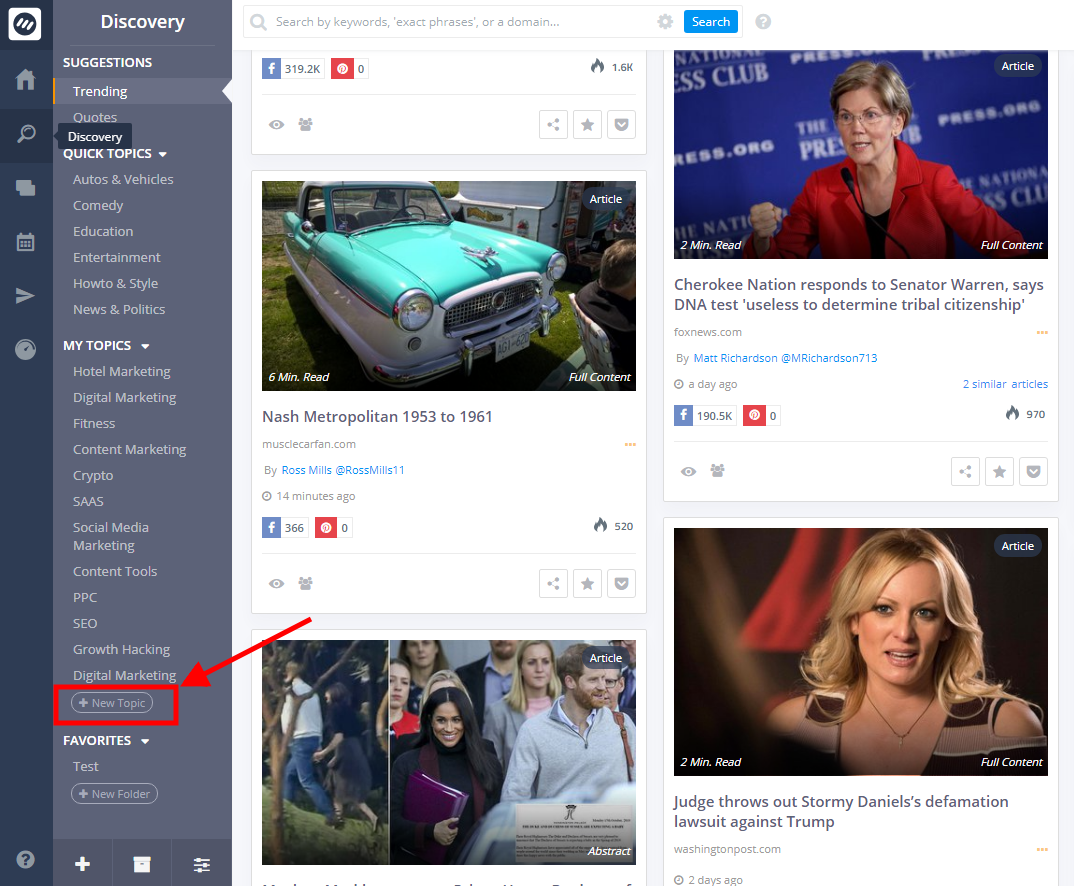Open more options dots for foxnews.com article
This screenshot has width=1074, height=886.
tap(1042, 332)
